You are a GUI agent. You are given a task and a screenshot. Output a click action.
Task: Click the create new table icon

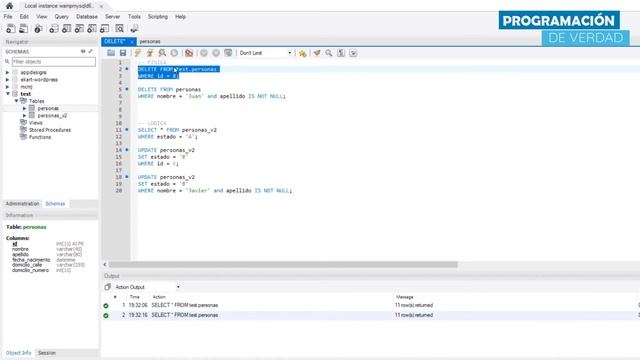[67, 29]
